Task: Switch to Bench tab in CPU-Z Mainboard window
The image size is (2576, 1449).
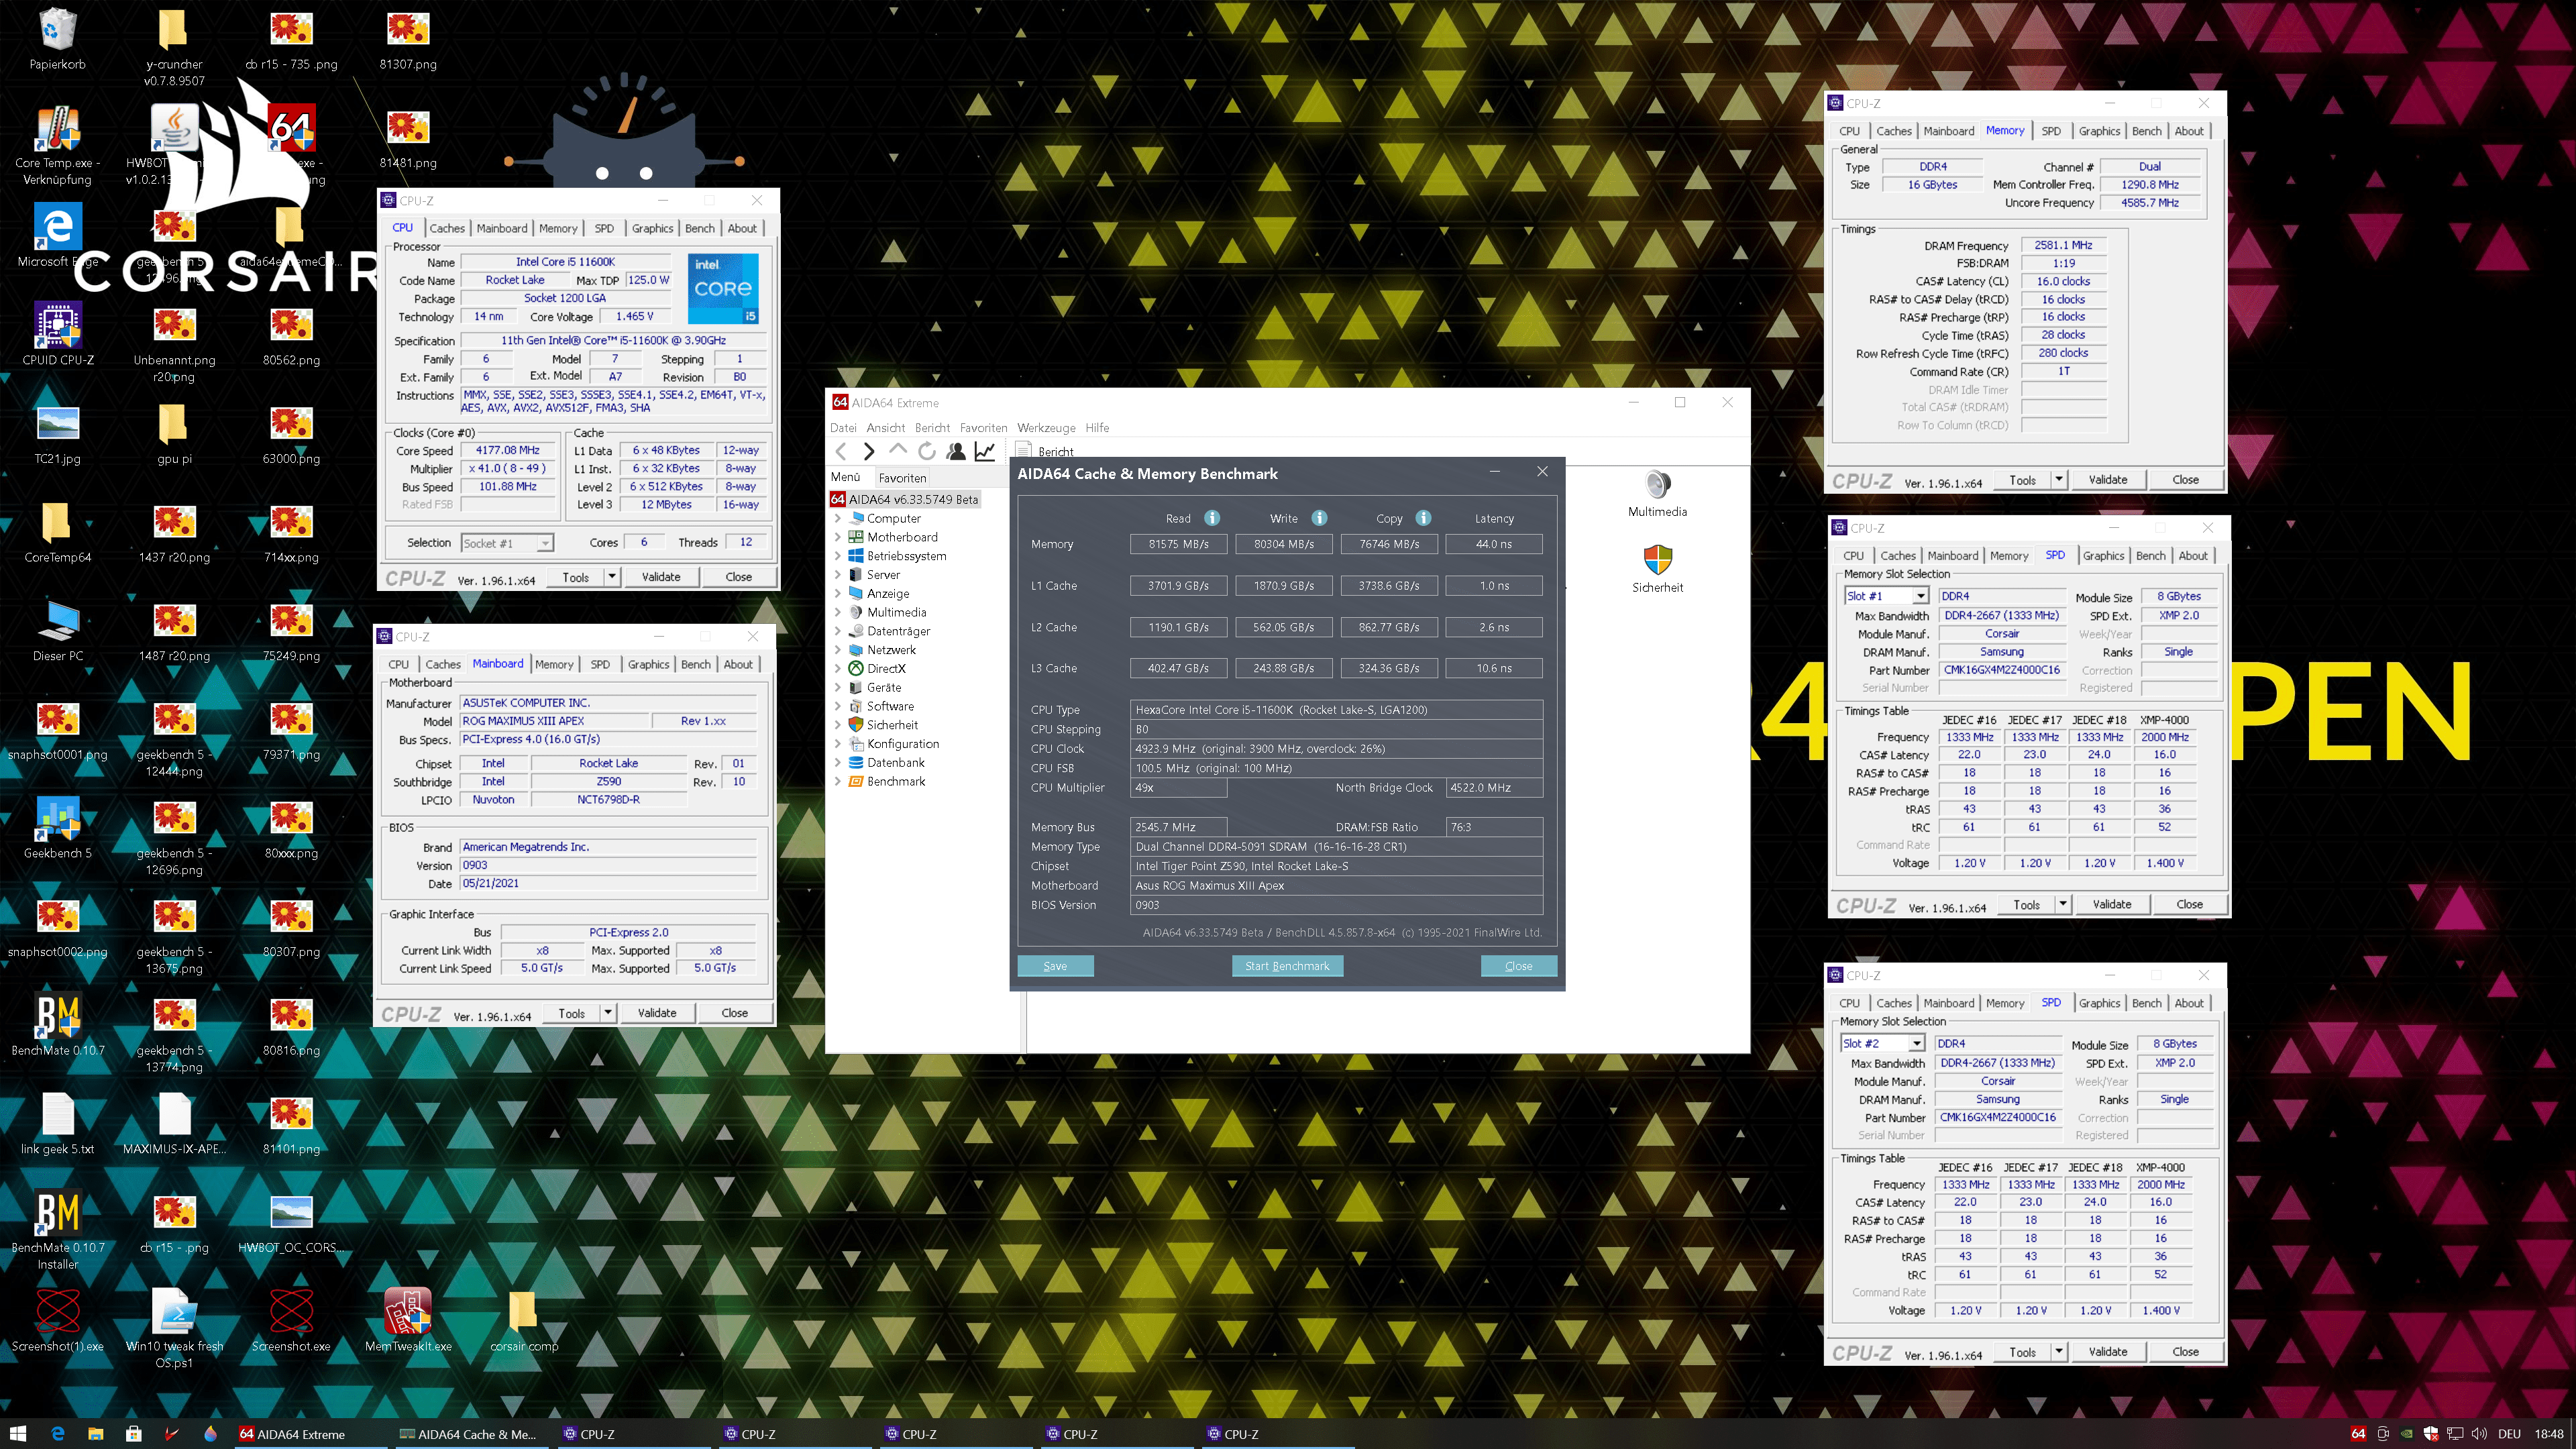Action: click(x=696, y=664)
